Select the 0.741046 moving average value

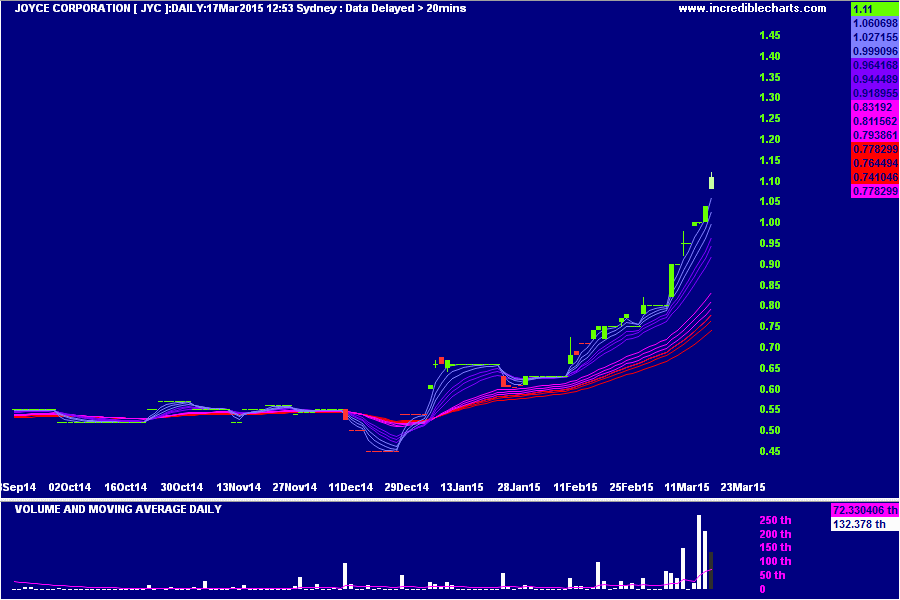click(x=875, y=177)
